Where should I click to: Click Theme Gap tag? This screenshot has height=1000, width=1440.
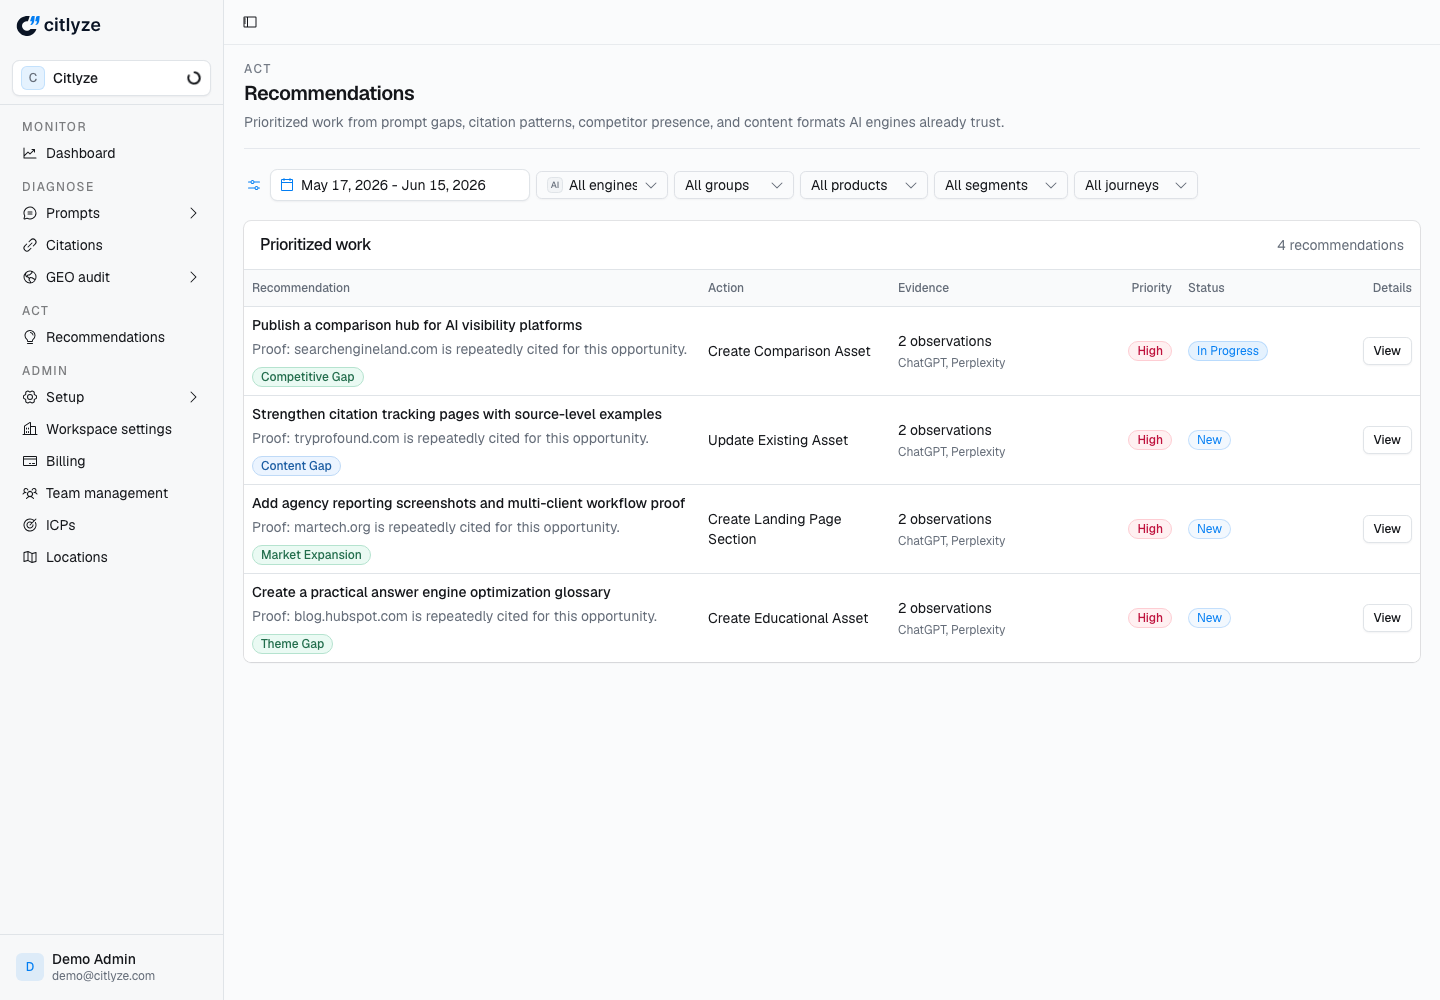(x=292, y=644)
